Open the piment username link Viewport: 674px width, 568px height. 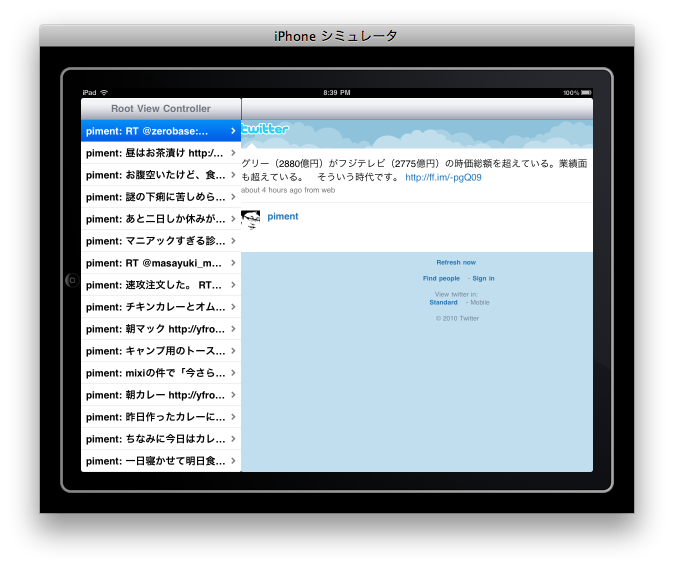(x=282, y=216)
